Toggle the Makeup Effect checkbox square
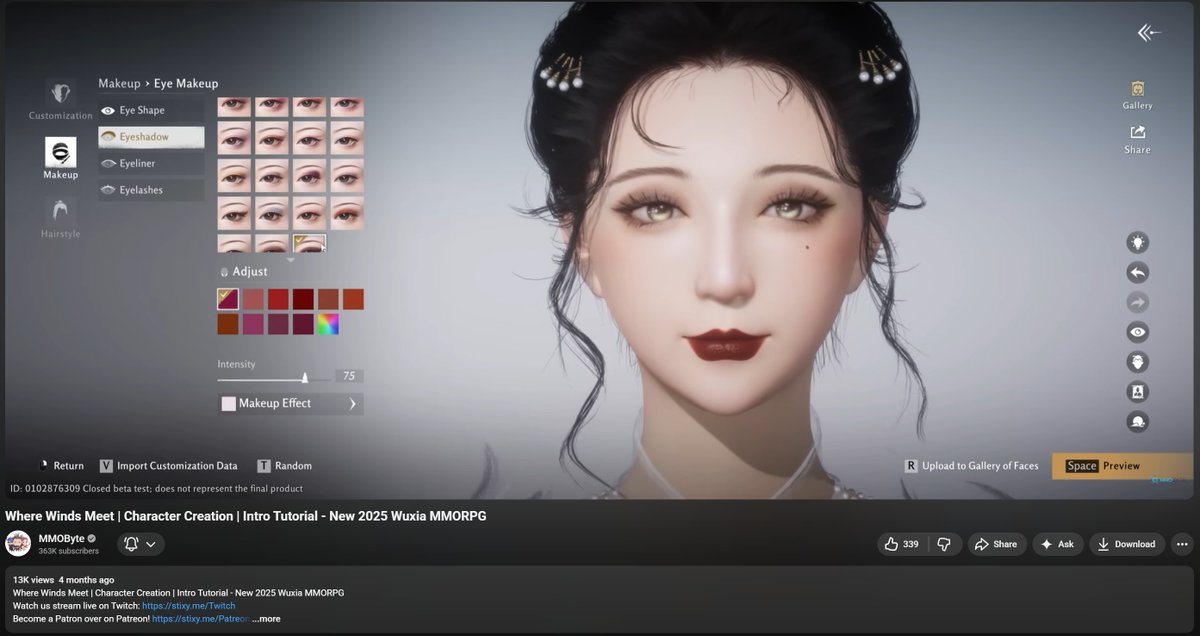The height and width of the screenshot is (636, 1200). [228, 404]
